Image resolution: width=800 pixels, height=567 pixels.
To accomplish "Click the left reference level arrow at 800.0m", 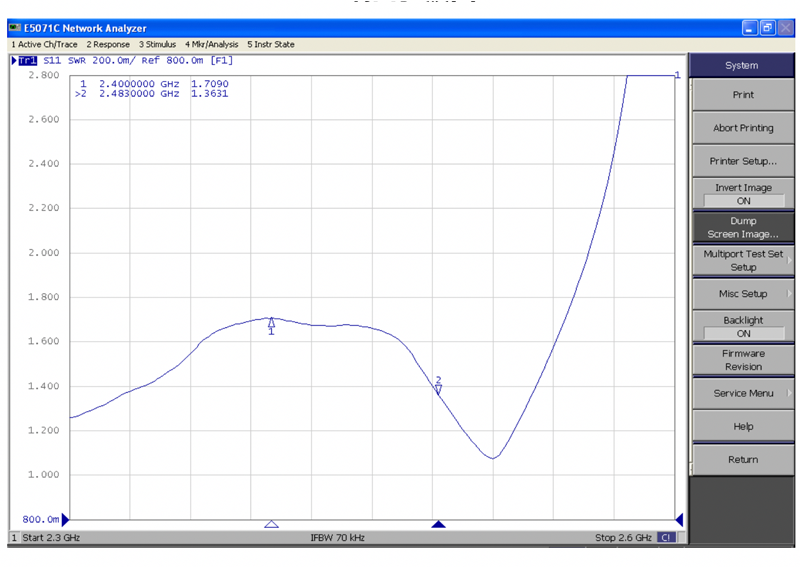I will click(x=66, y=519).
